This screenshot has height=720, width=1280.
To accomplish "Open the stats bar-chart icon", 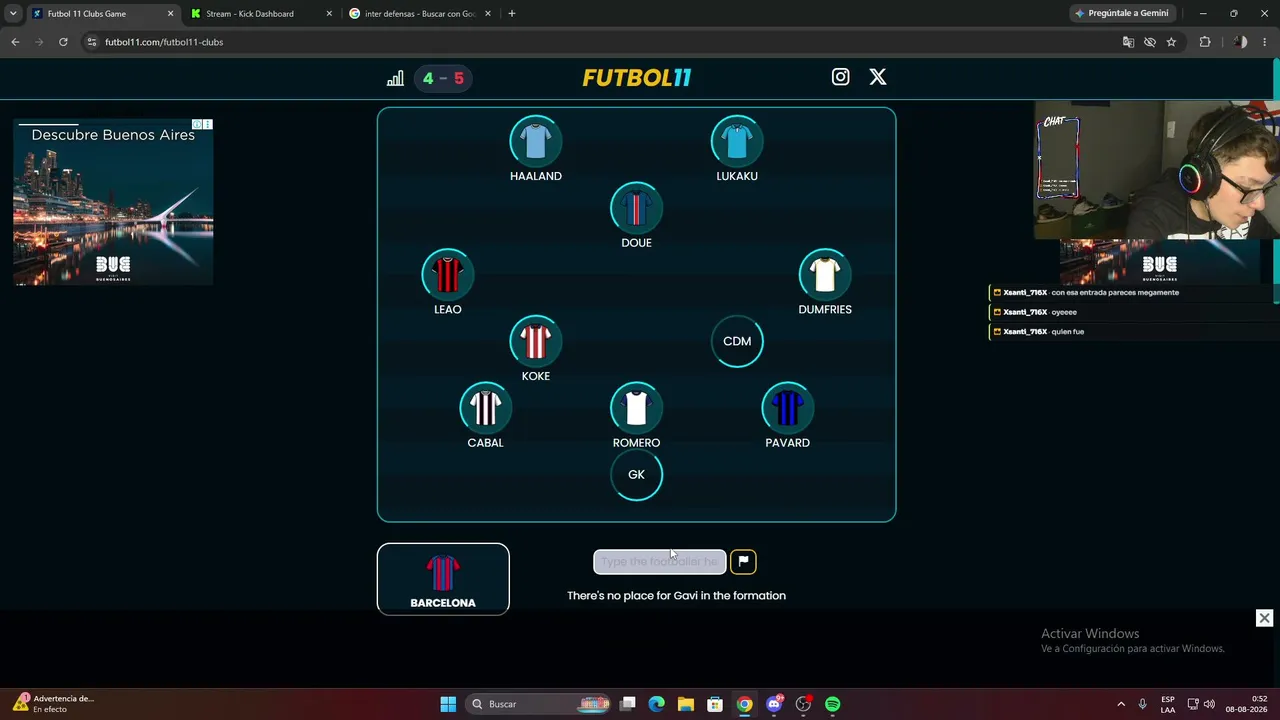I will click(395, 78).
